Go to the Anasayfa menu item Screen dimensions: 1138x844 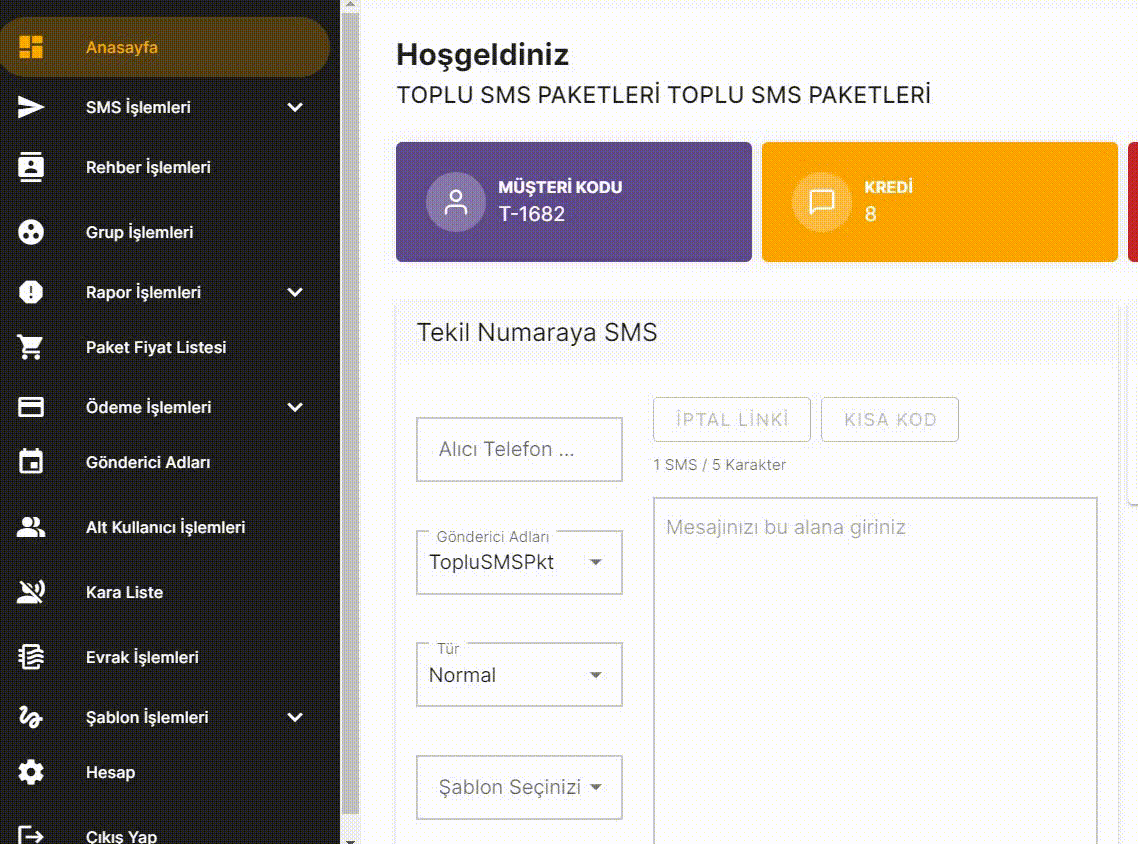(165, 47)
